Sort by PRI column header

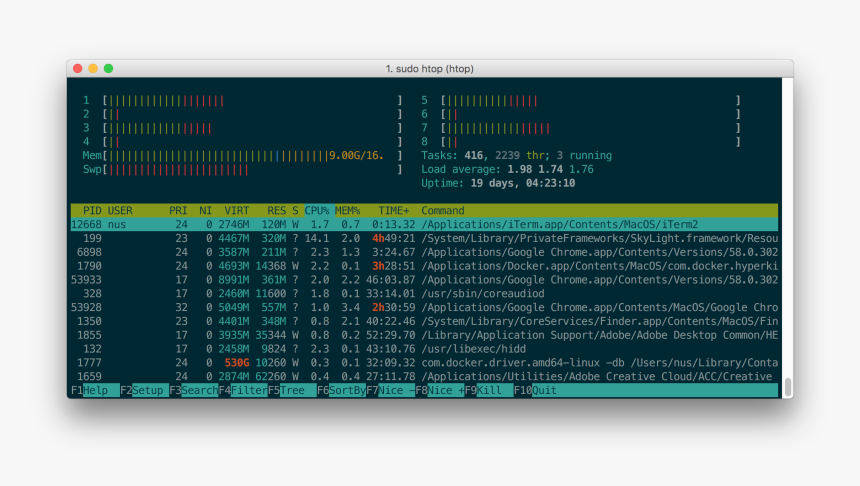[178, 211]
